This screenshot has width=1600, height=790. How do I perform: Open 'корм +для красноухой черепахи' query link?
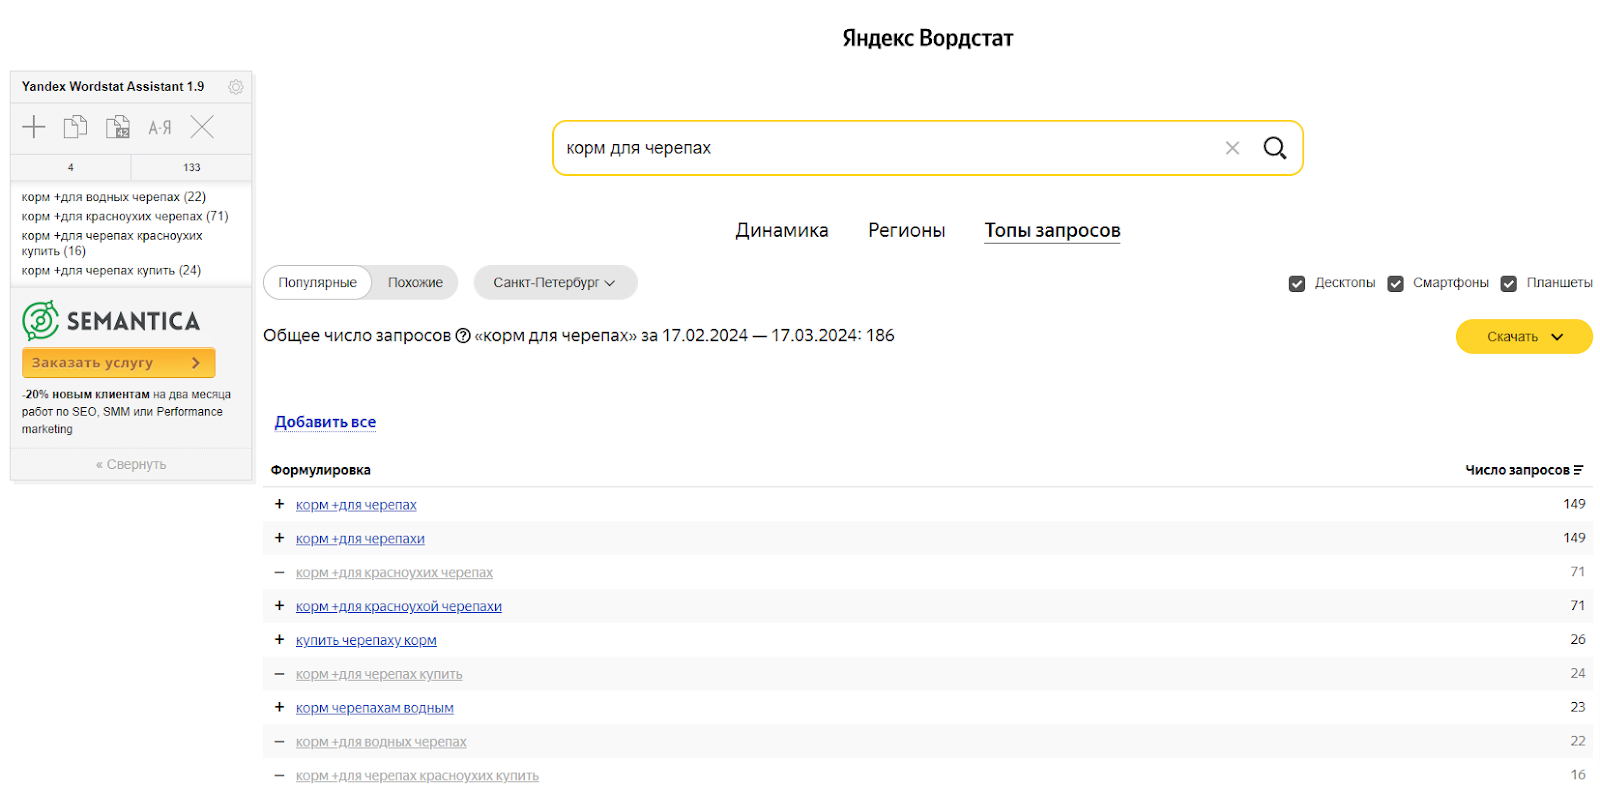[x=399, y=606]
